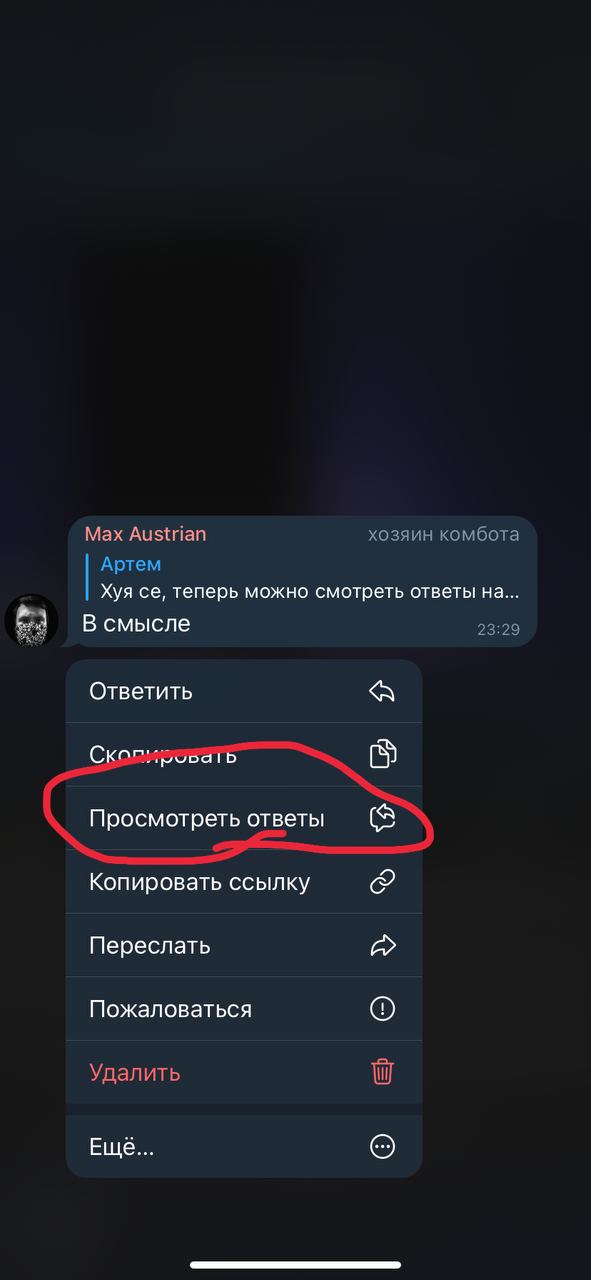Screen dimensions: 591x1280
Task: Choose the red Удалить option
Action: (x=244, y=1072)
